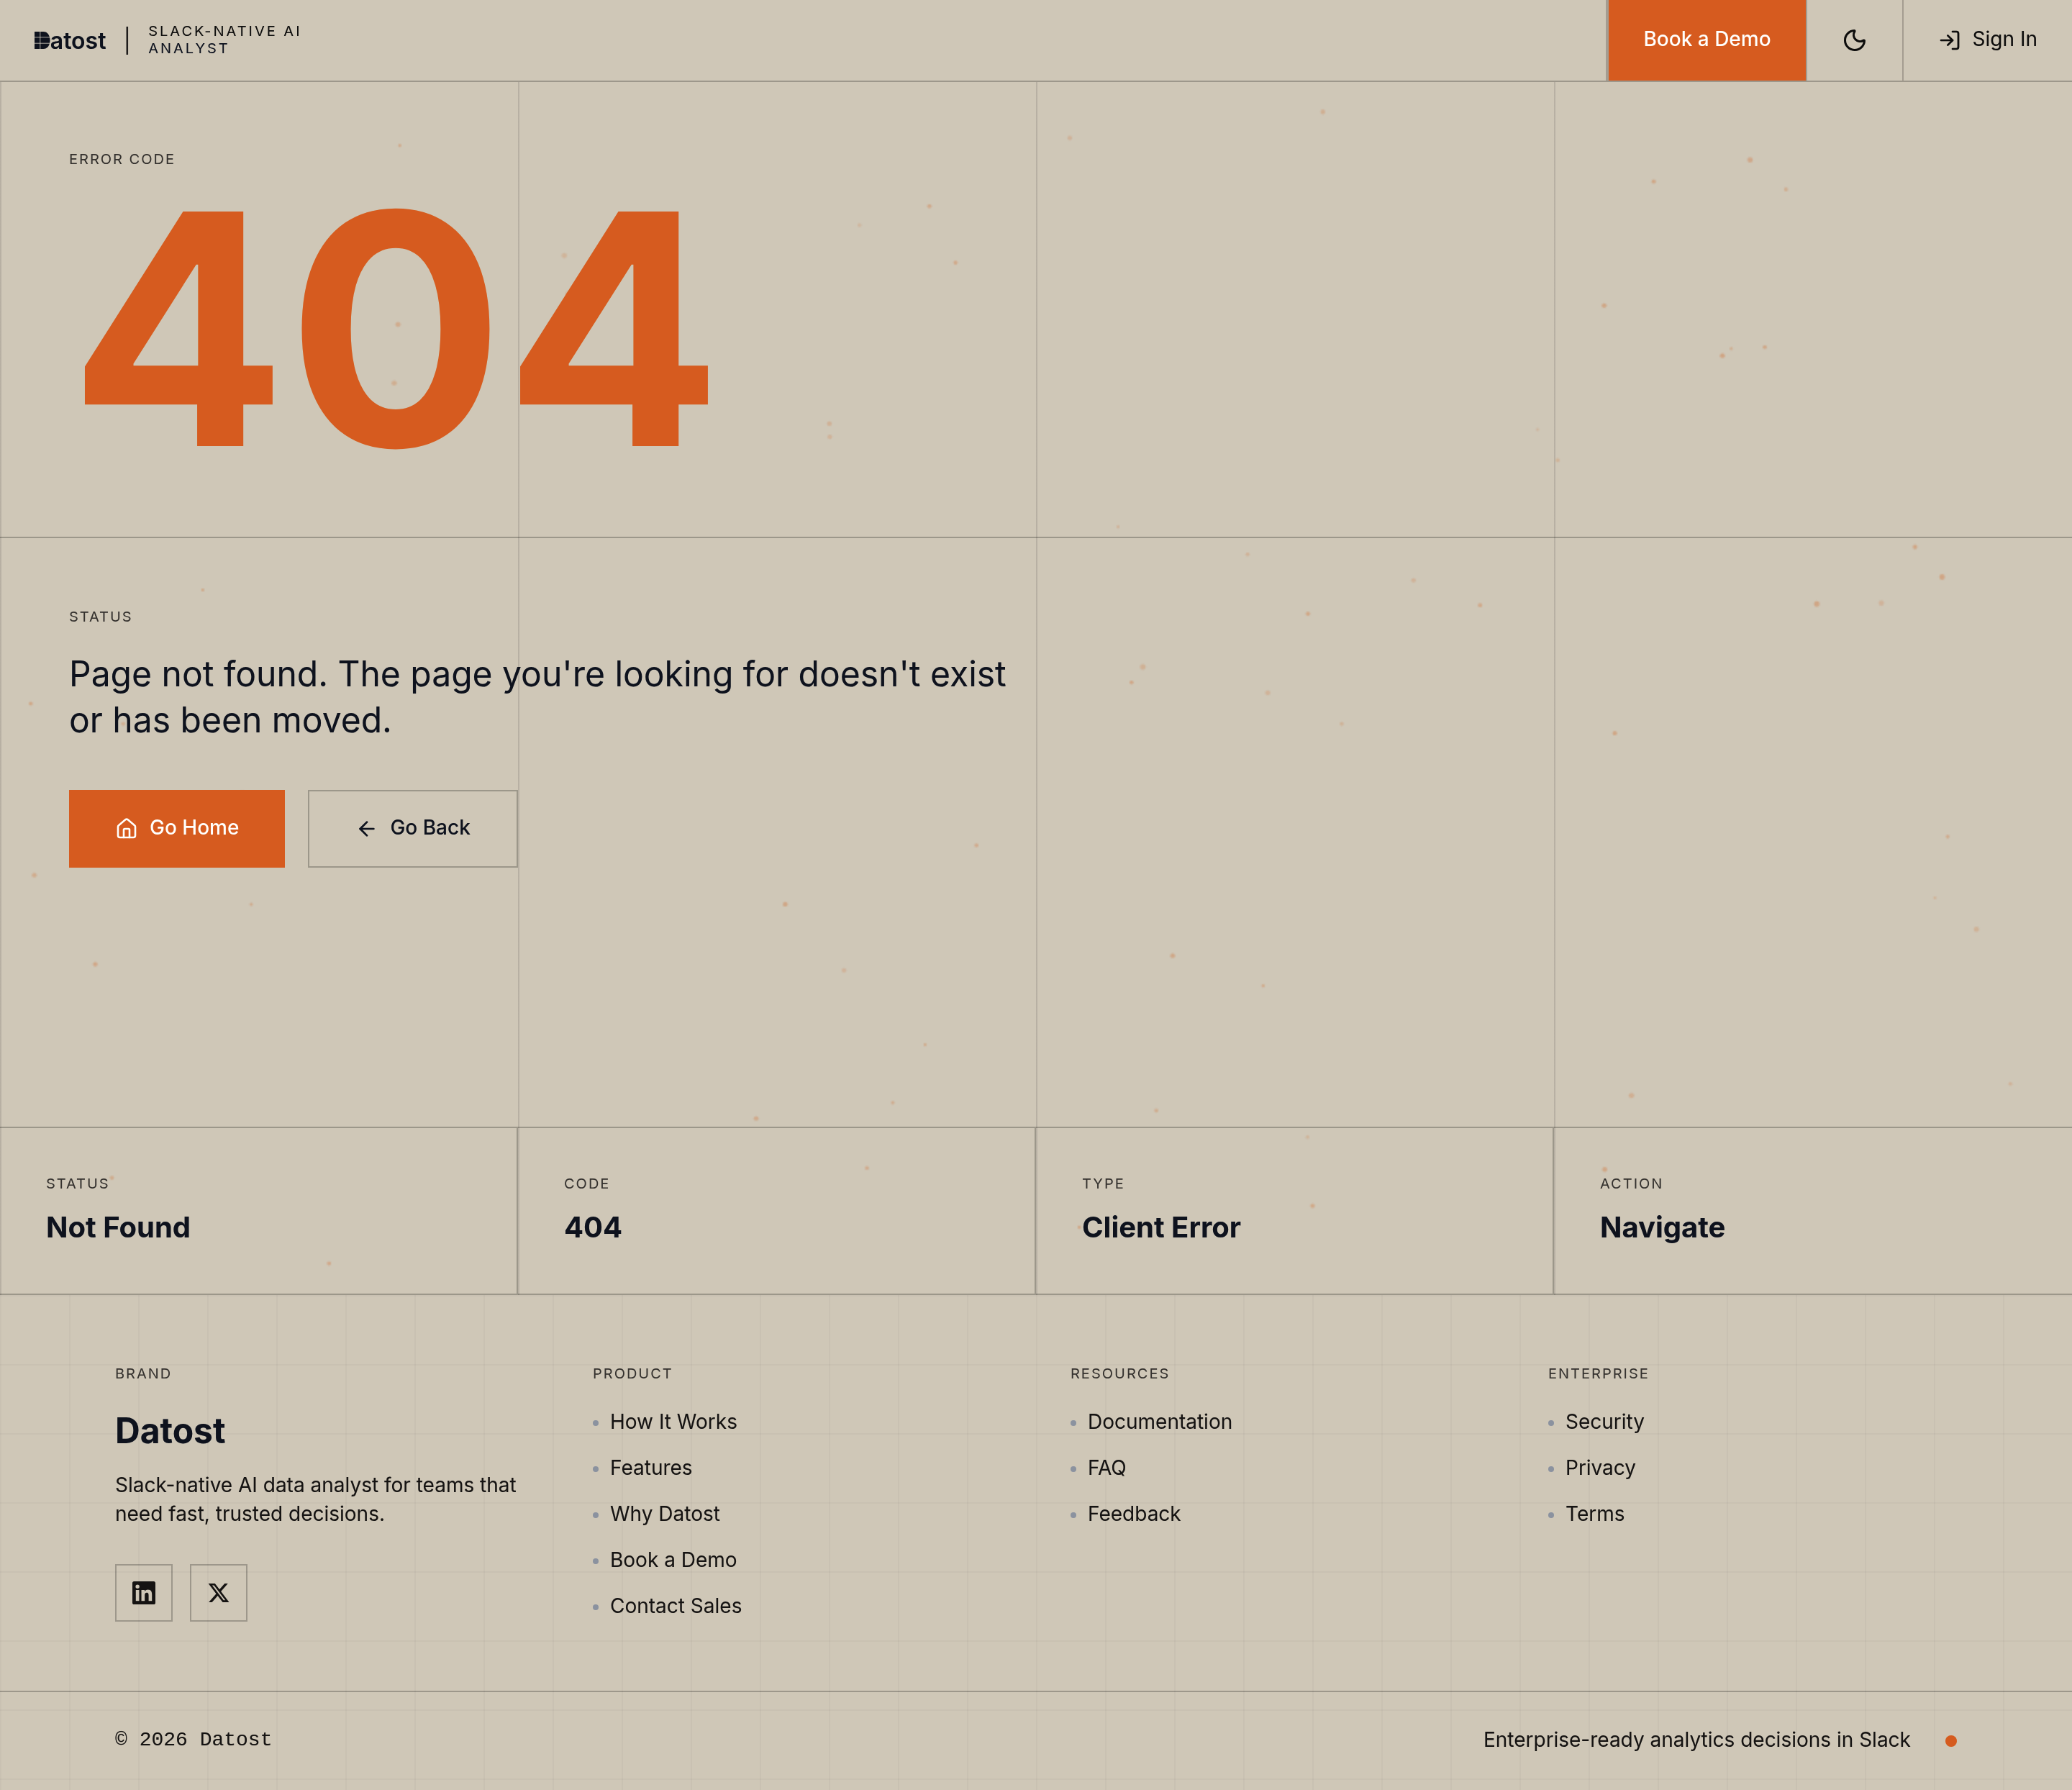Click the Sign In text
Image resolution: width=2072 pixels, height=1790 pixels.
[2004, 39]
